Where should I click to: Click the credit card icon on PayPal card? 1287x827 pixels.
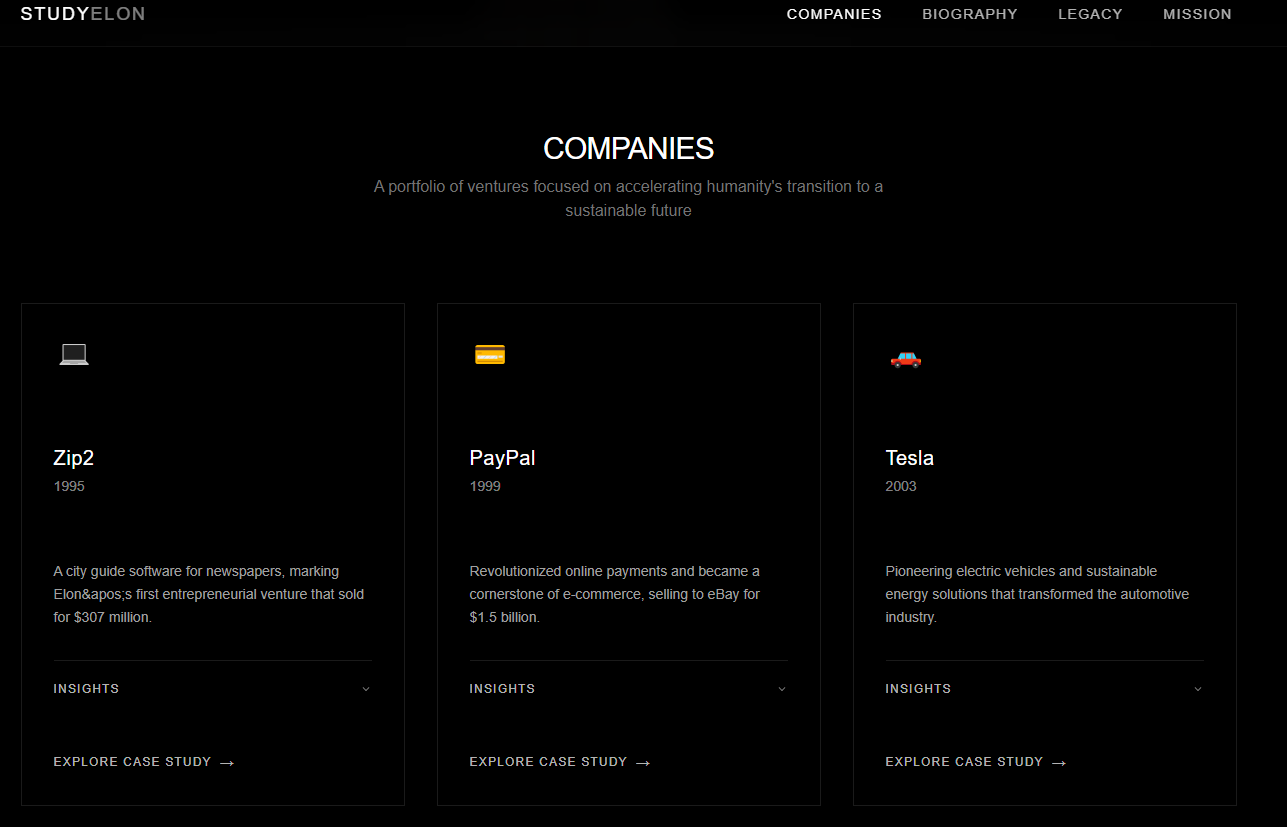[x=490, y=354]
